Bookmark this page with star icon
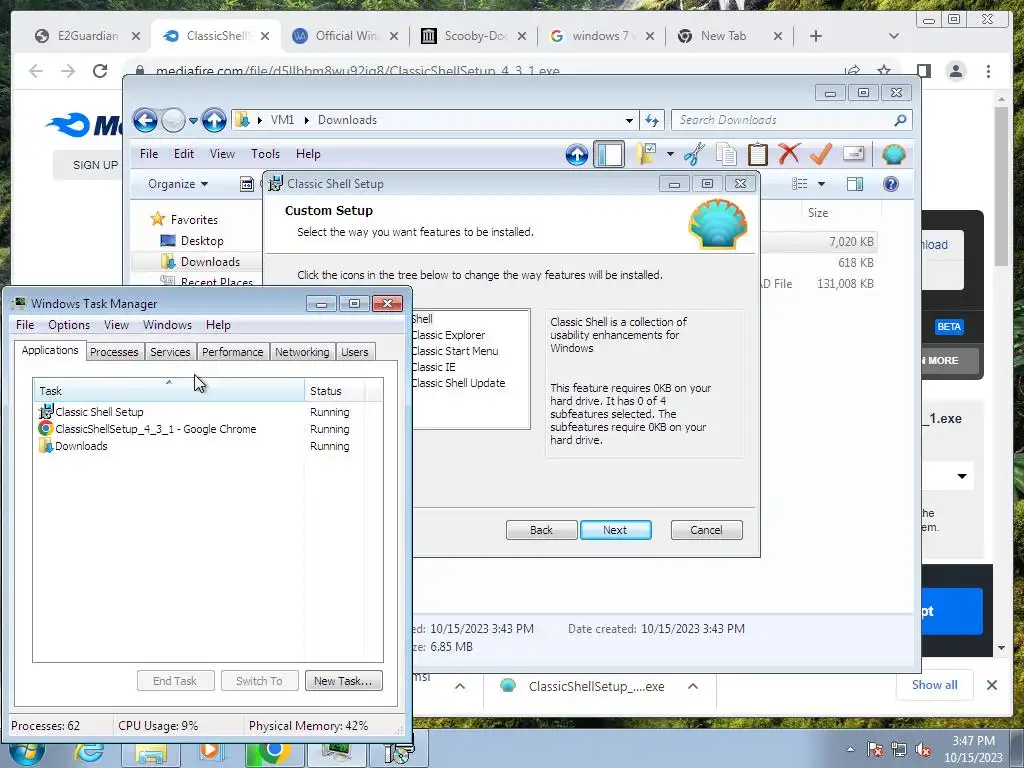 coord(884,71)
